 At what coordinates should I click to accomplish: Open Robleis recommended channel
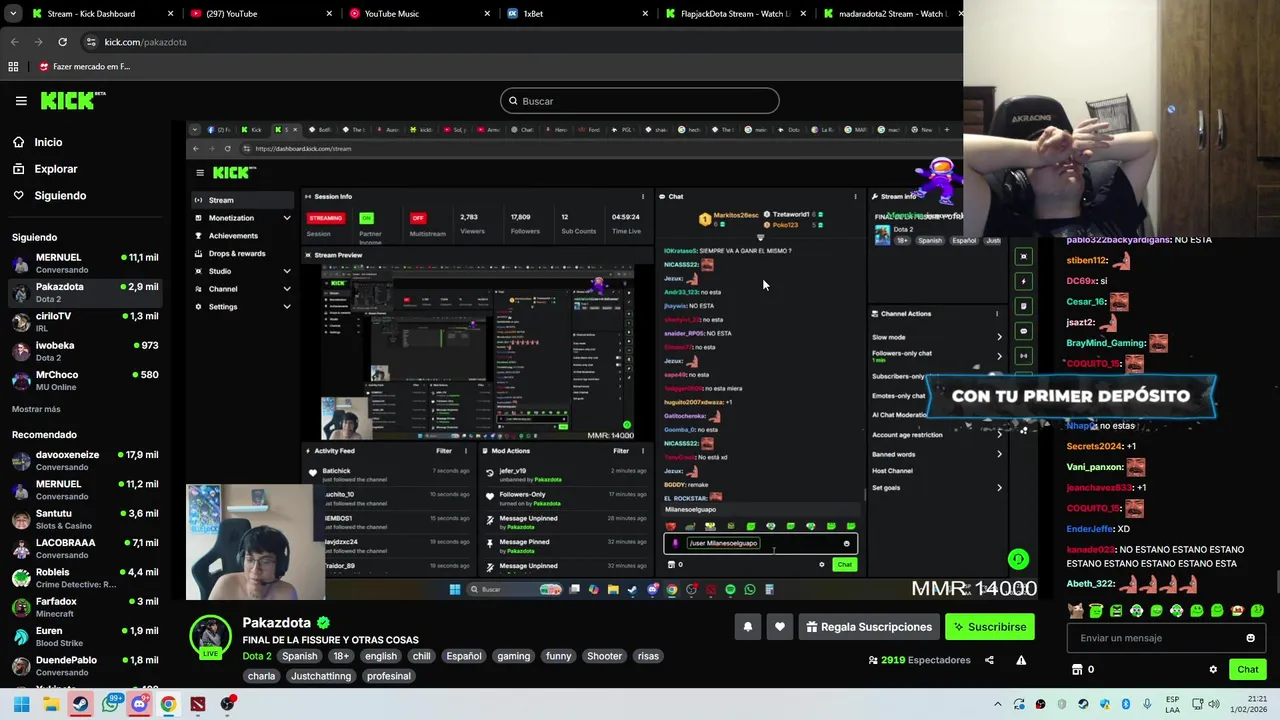[85, 578]
